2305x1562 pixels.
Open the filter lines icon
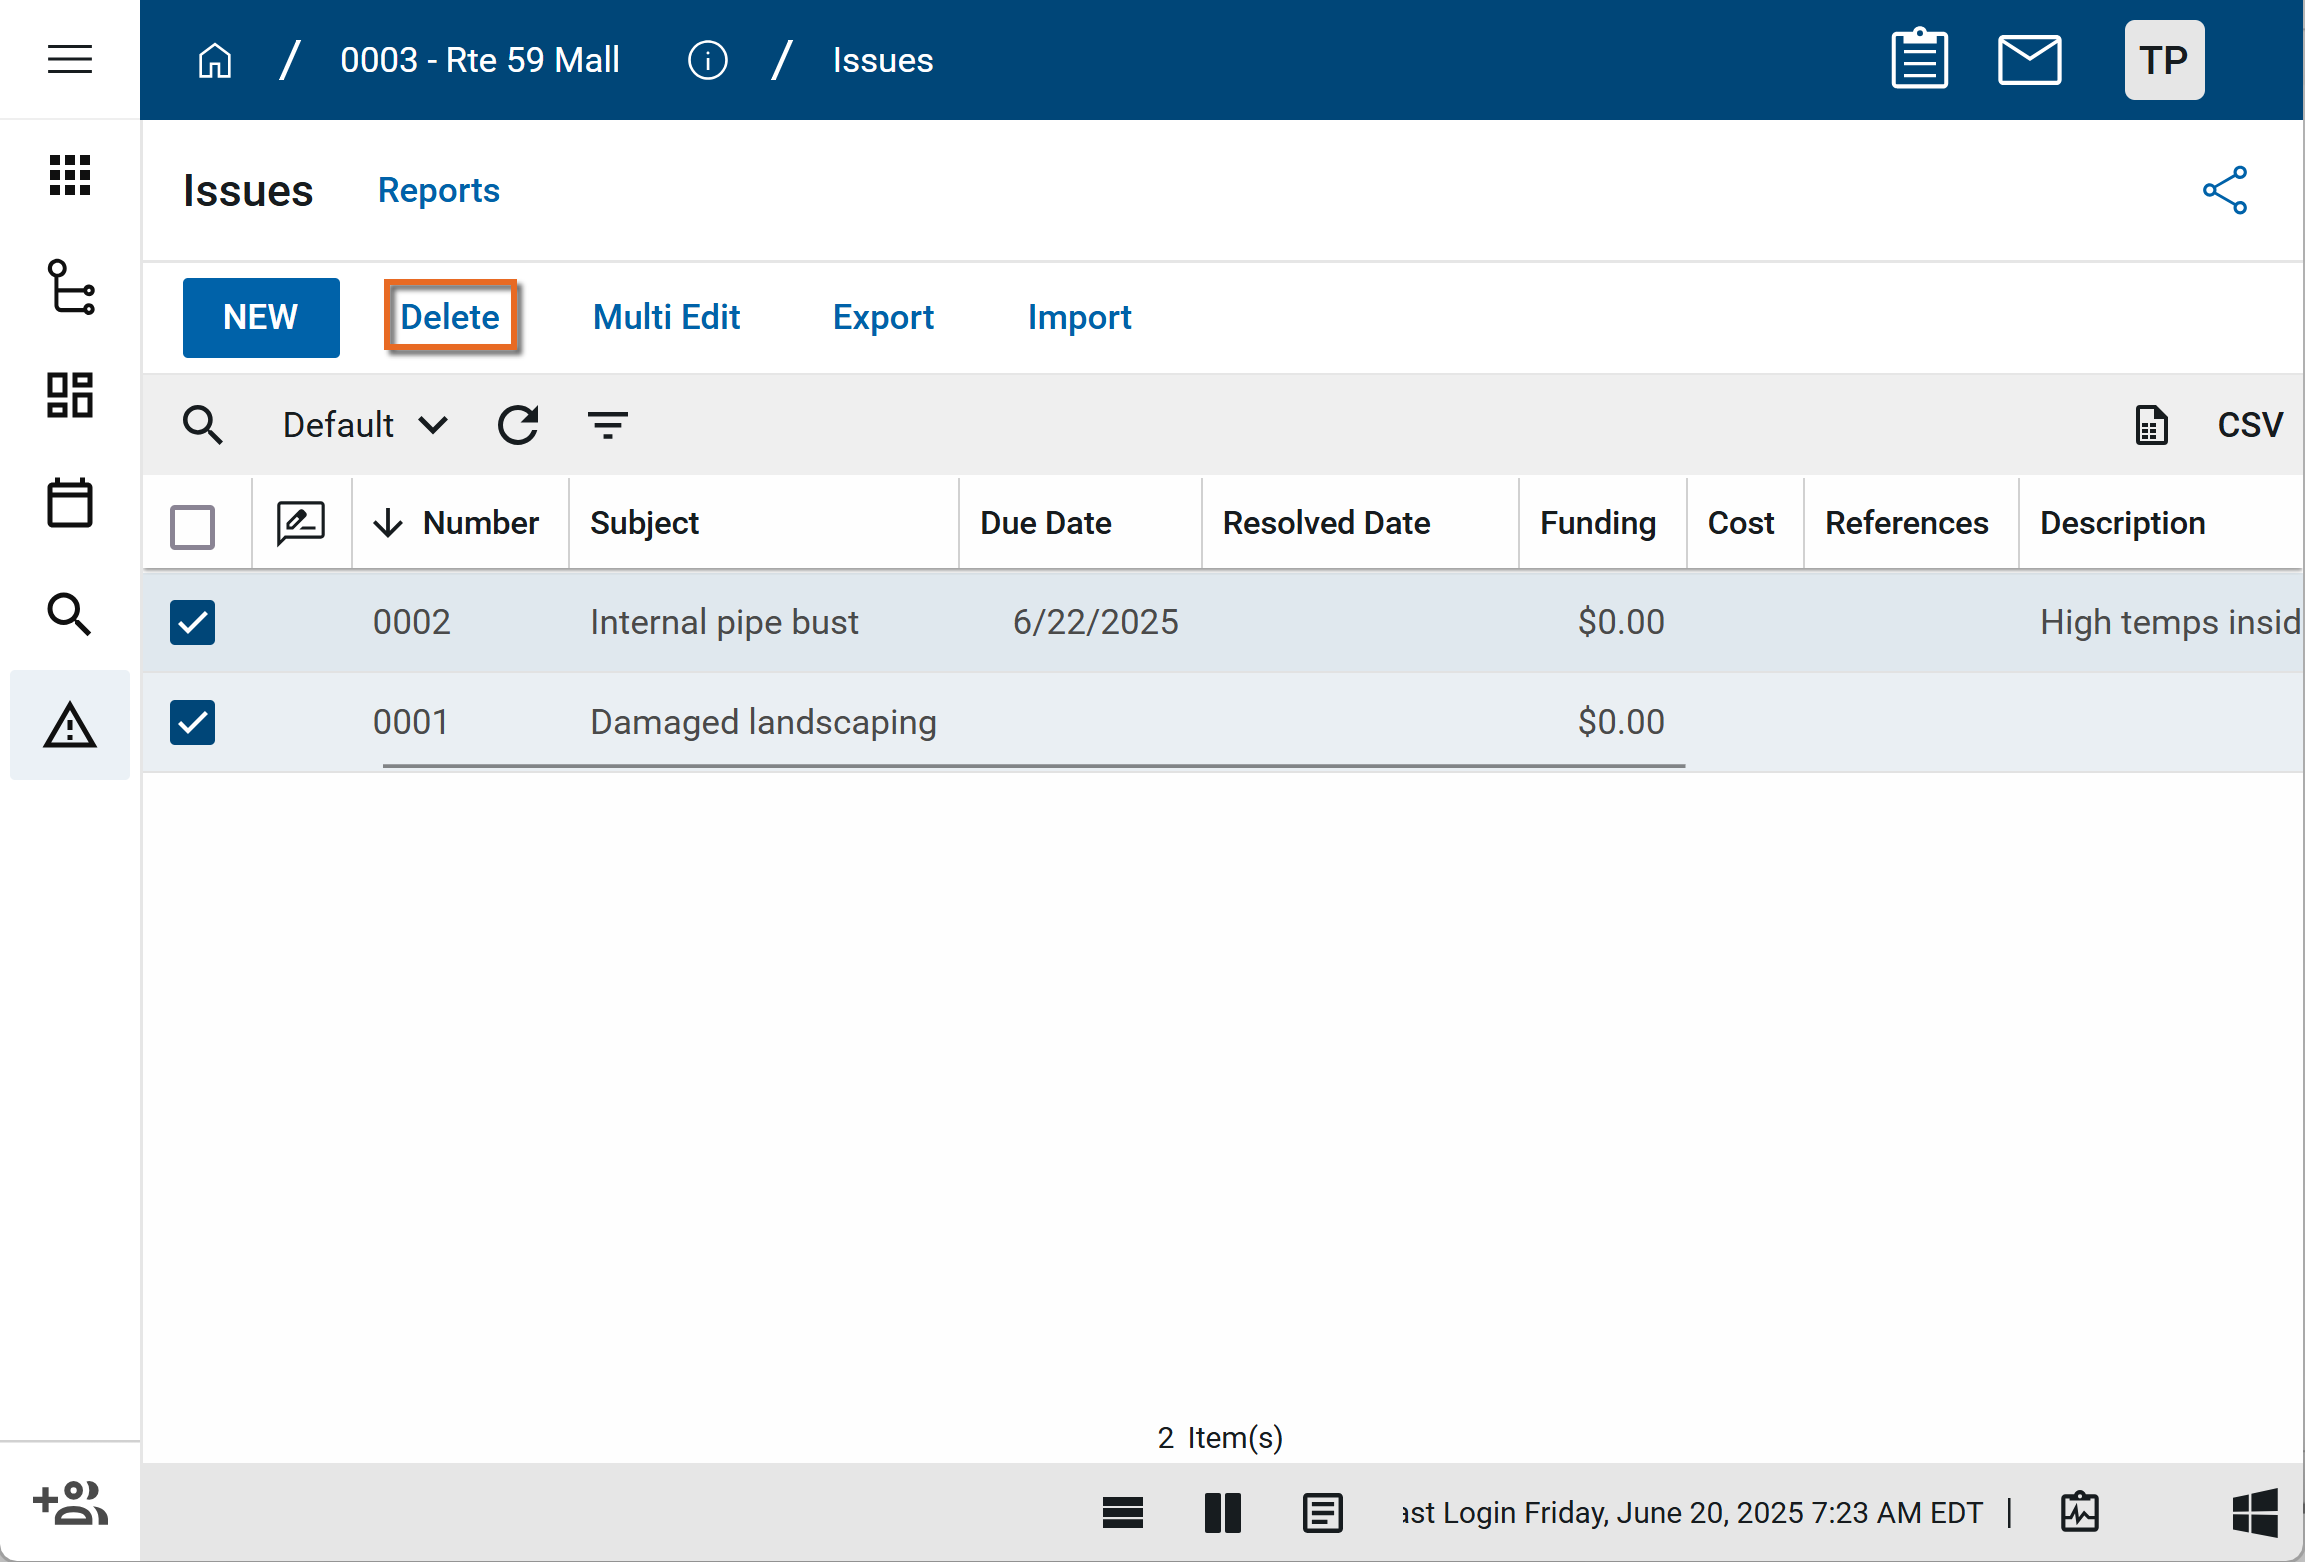607,425
